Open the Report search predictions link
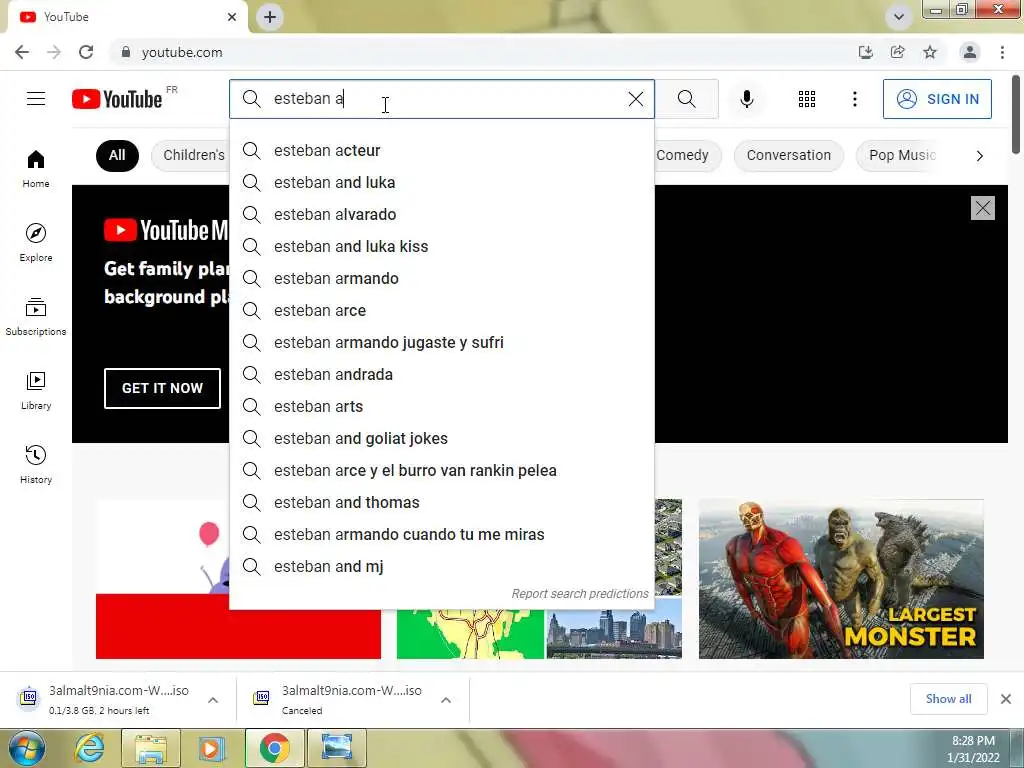1024x768 pixels. tap(580, 594)
